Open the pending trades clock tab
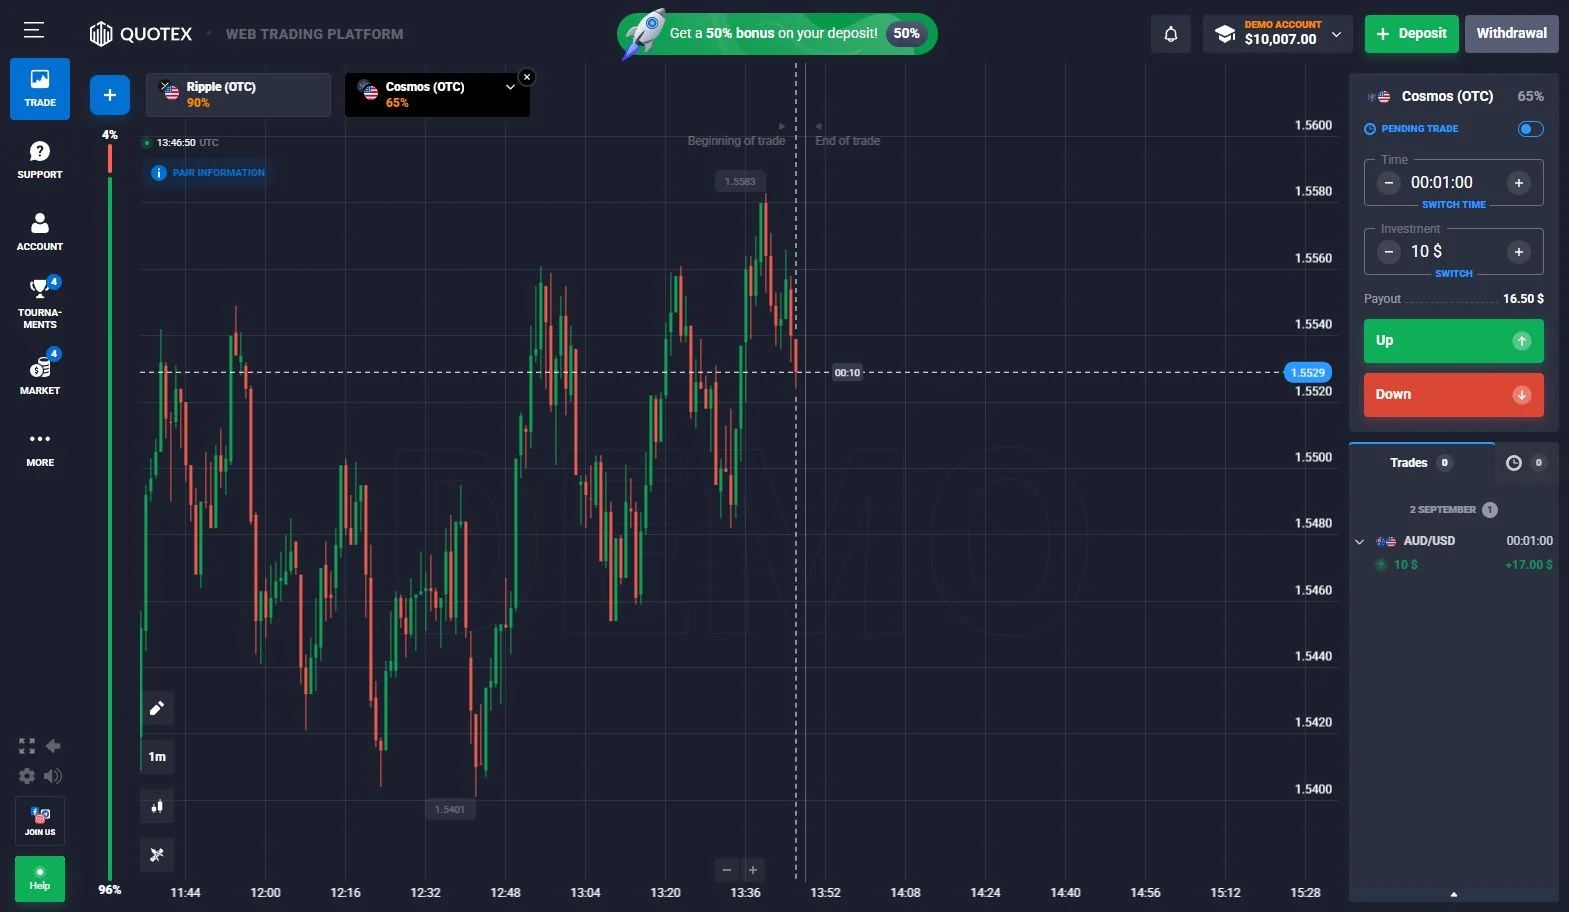 1525,463
